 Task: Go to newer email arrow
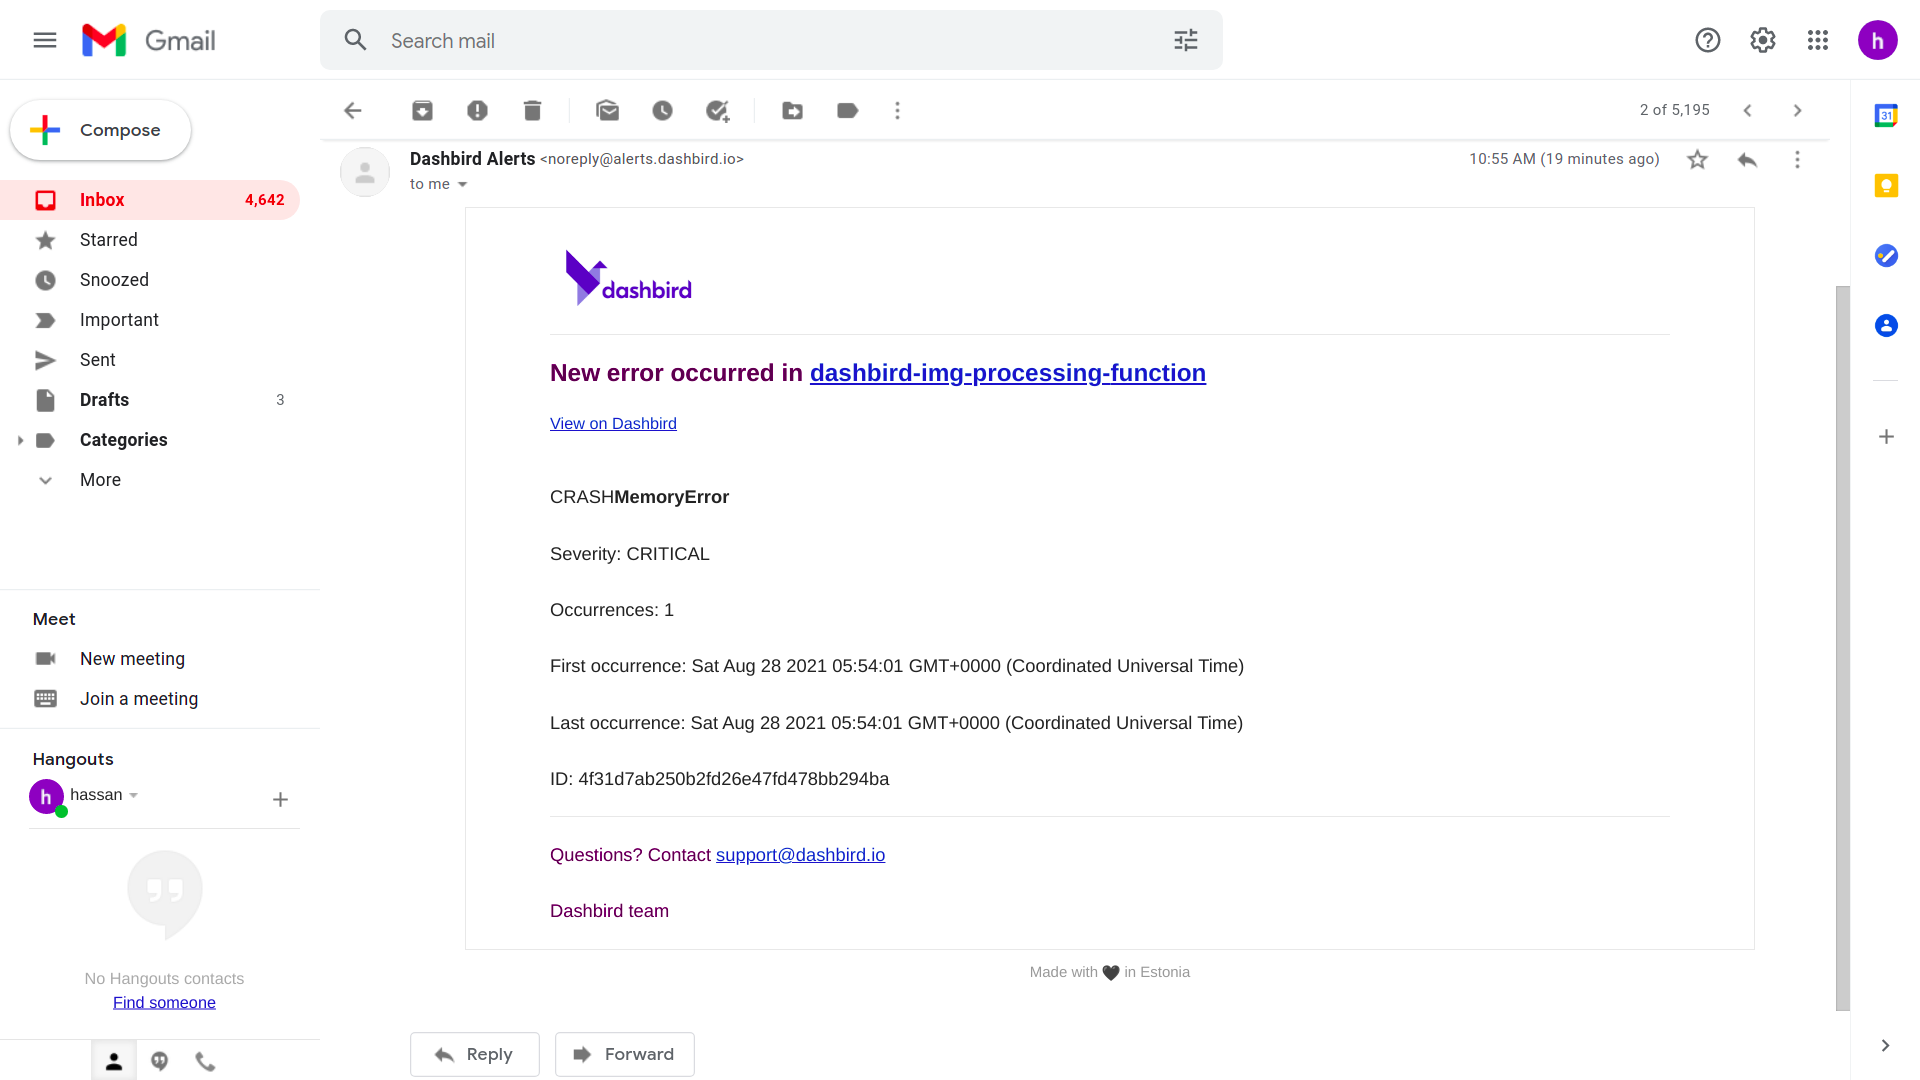[x=1748, y=110]
